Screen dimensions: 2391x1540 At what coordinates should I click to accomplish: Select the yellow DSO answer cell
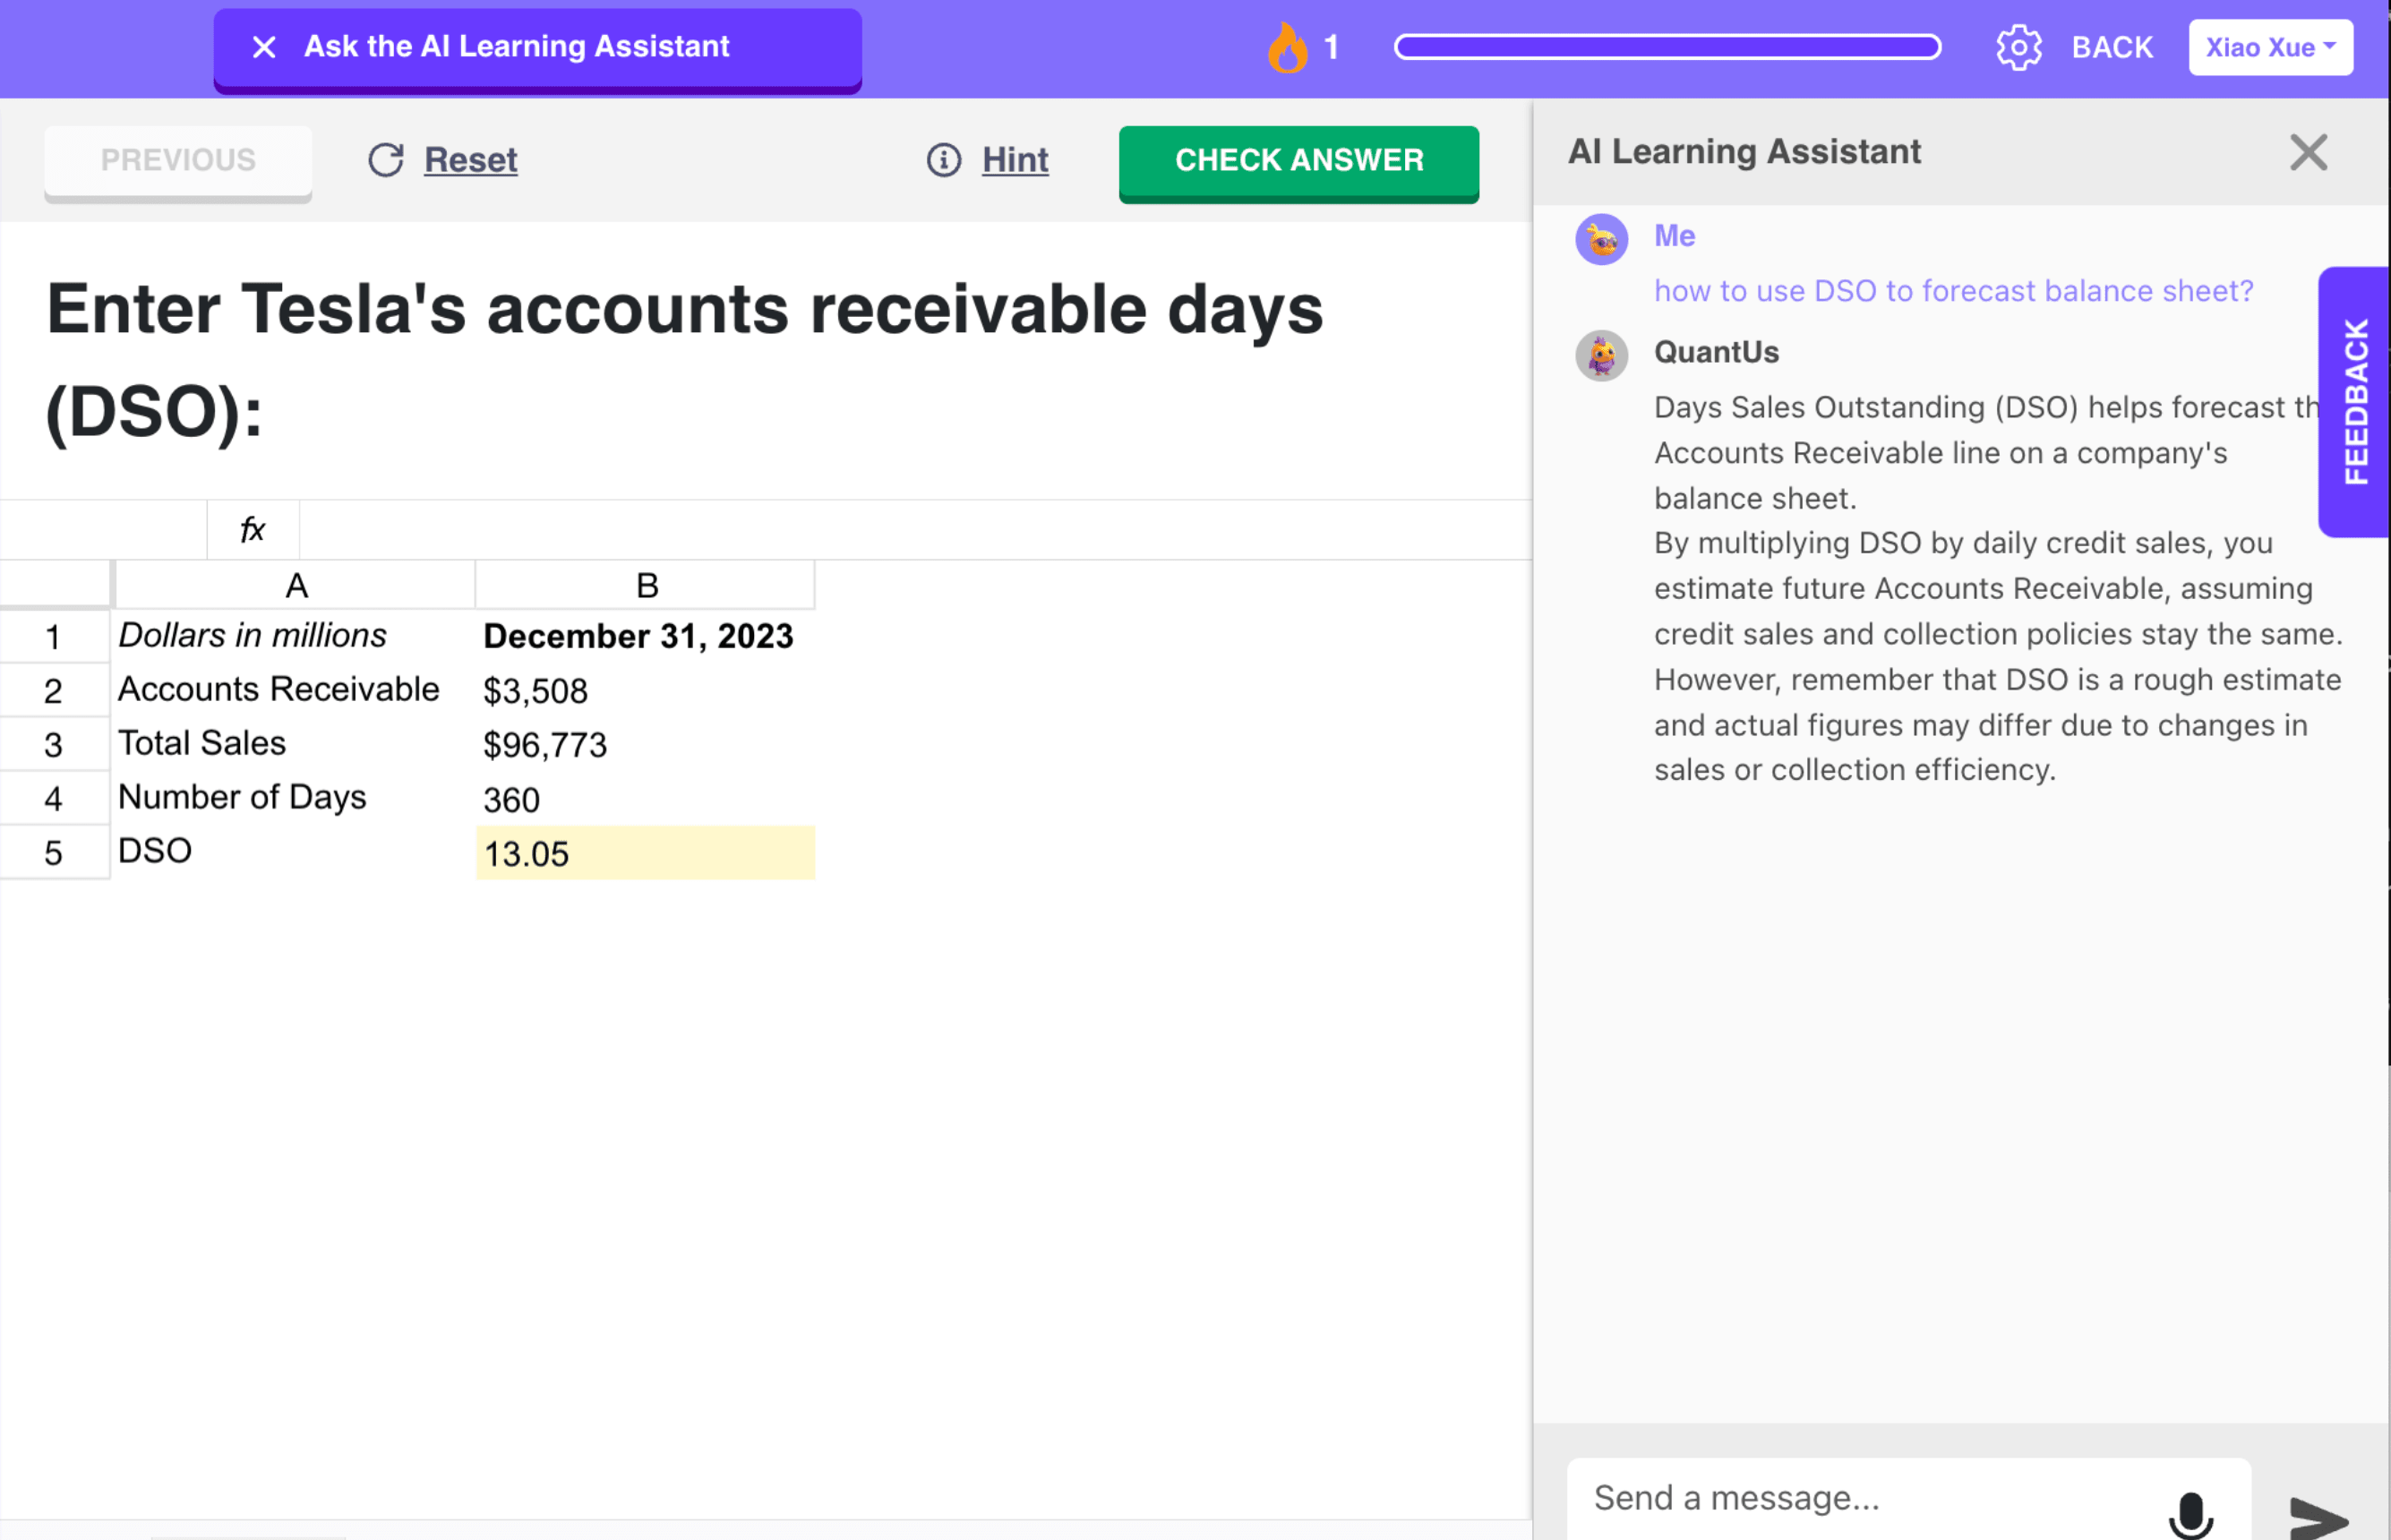click(x=645, y=853)
